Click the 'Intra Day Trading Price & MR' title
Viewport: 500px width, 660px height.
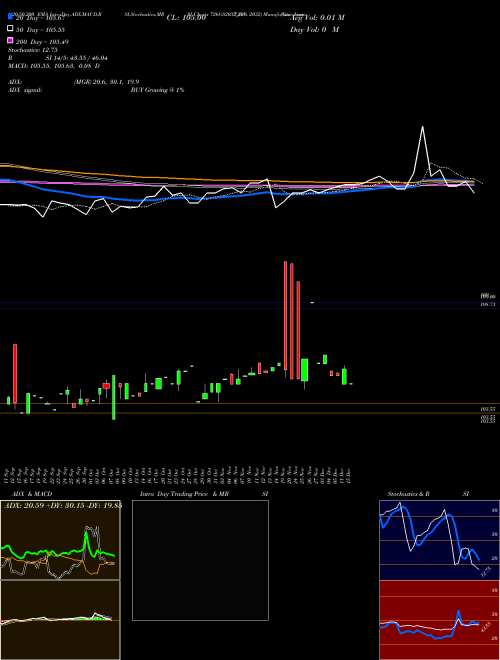click(x=184, y=494)
